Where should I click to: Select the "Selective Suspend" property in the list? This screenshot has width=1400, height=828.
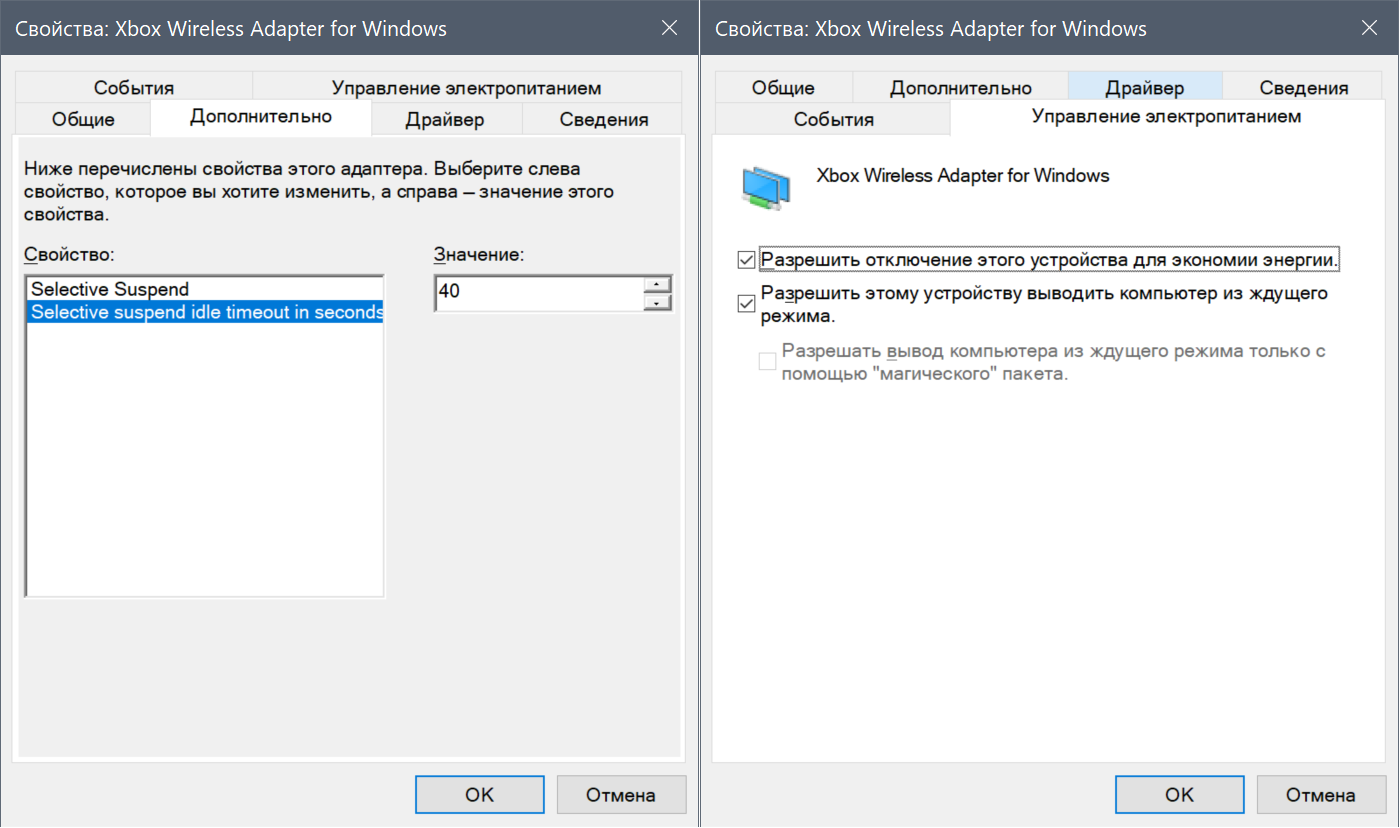tap(110, 289)
